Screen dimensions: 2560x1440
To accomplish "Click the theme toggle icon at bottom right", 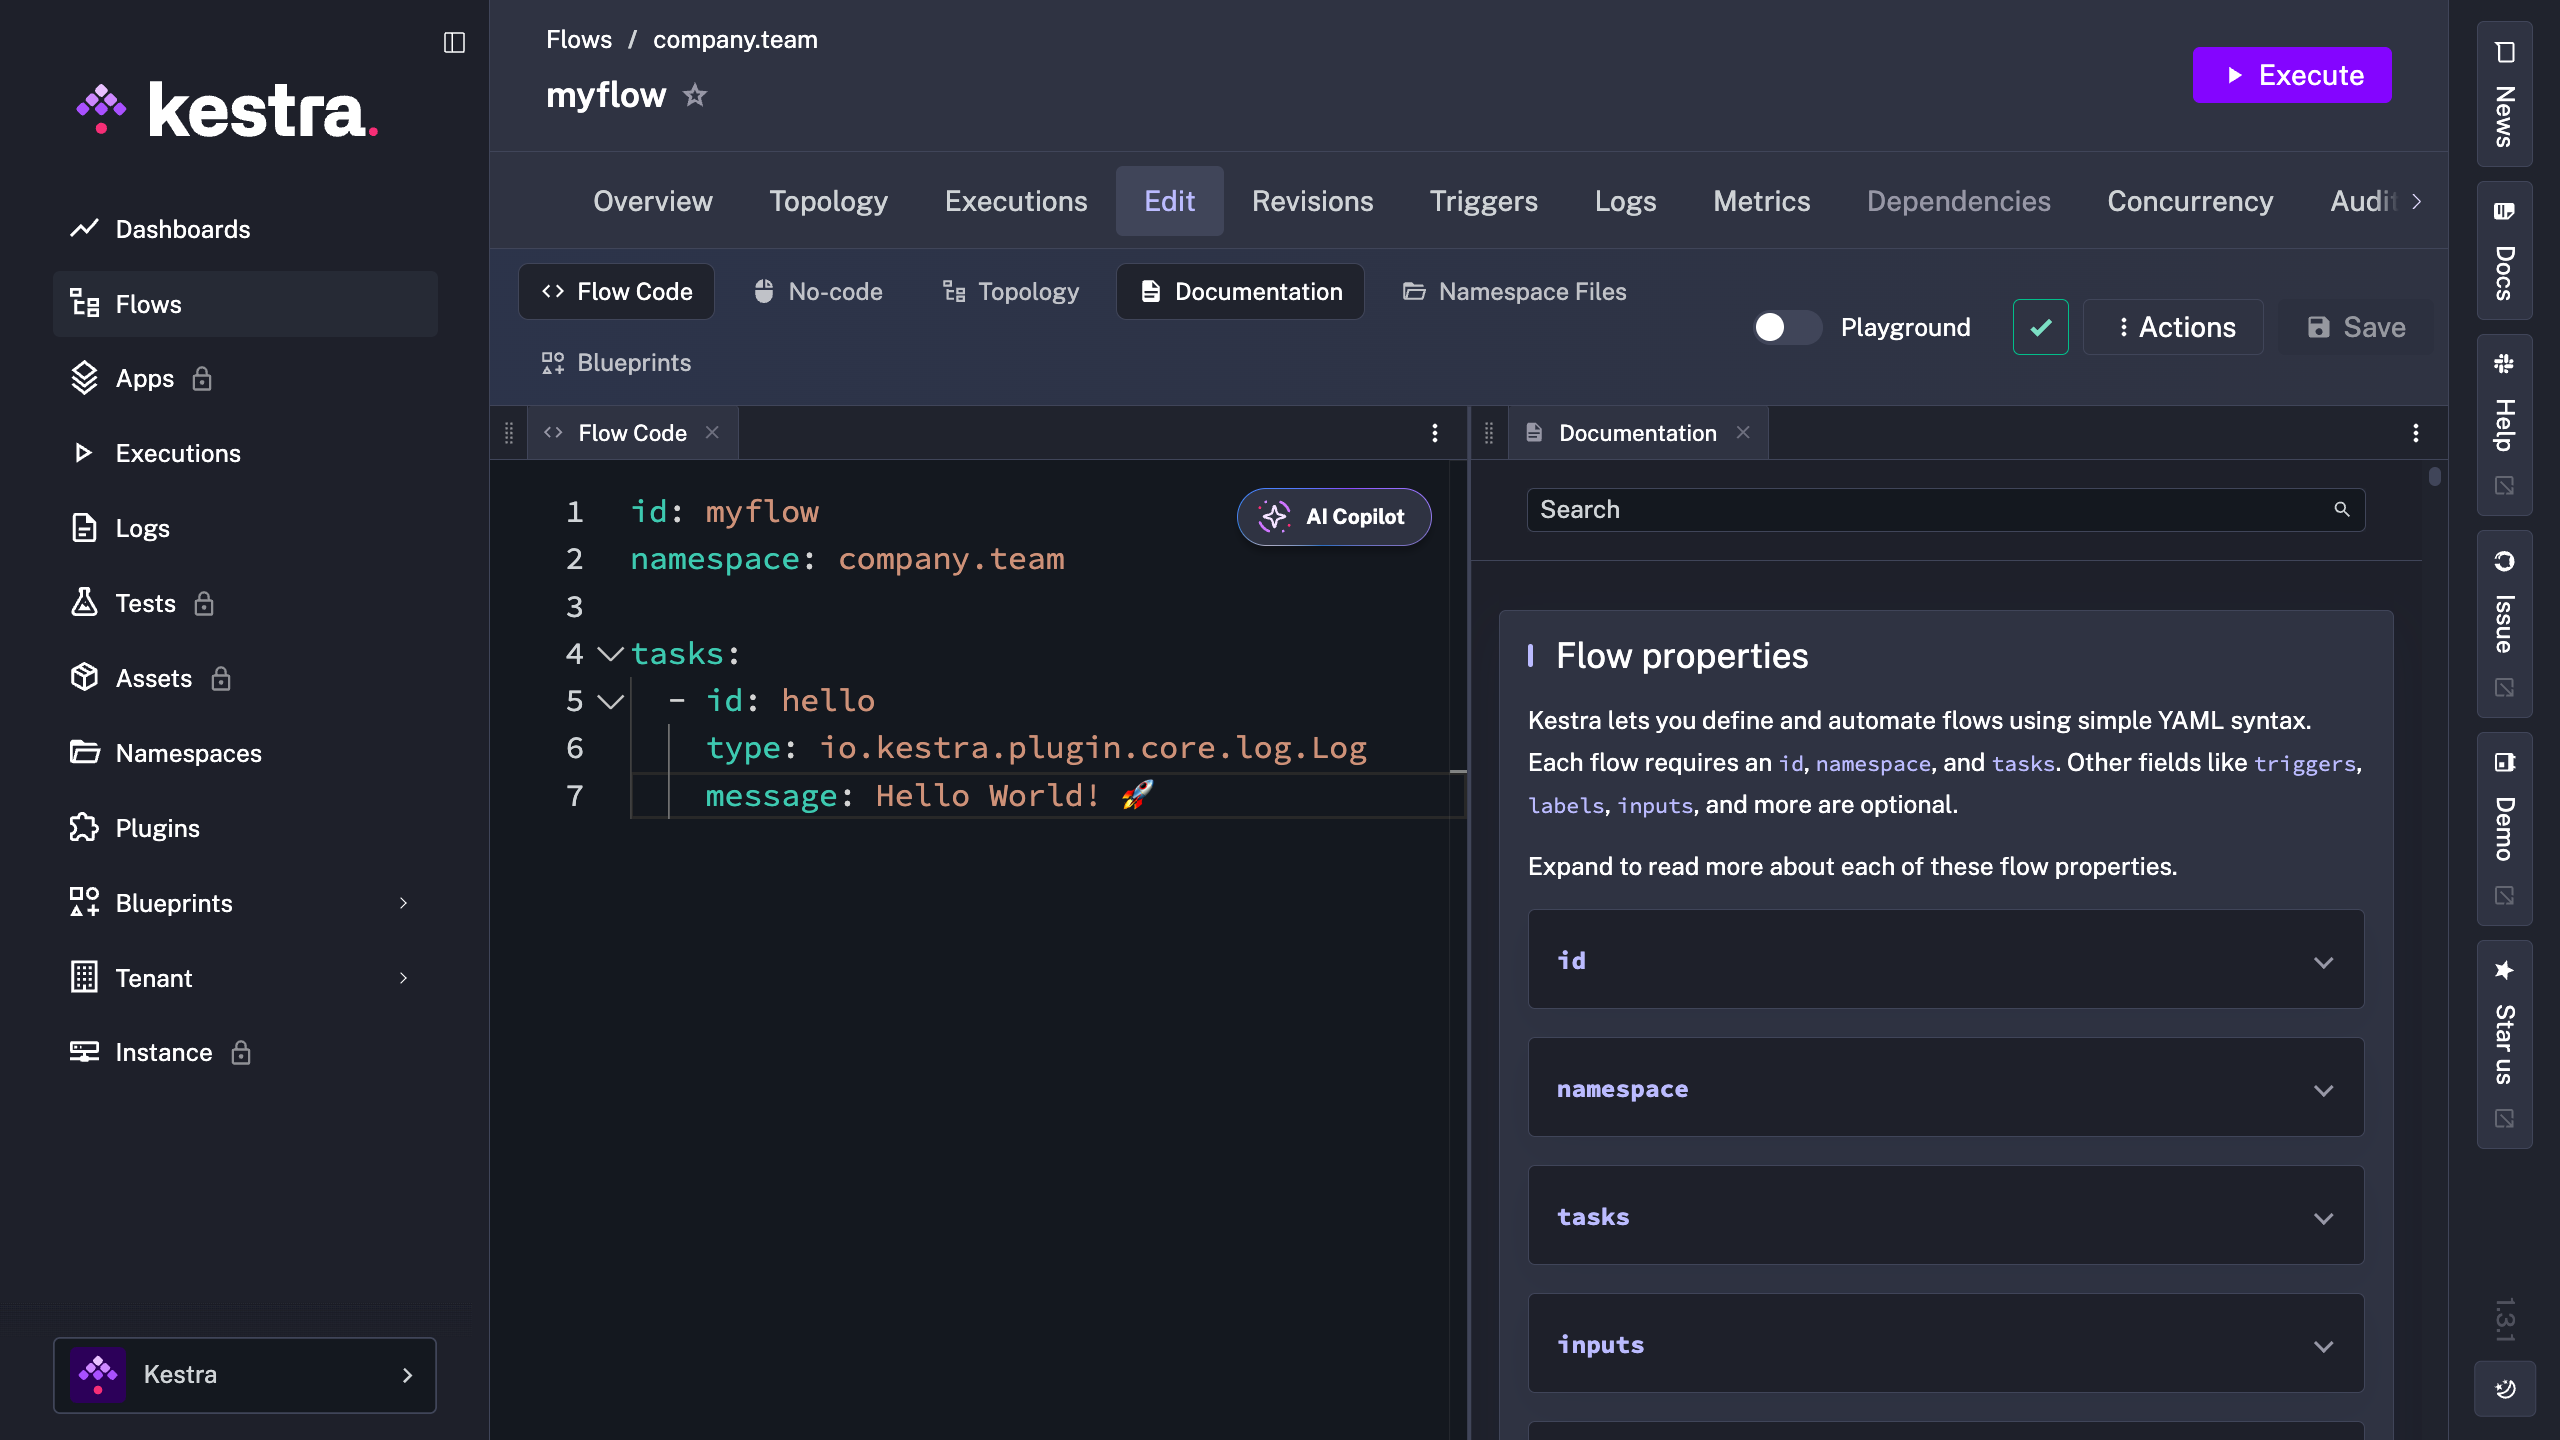I will click(2505, 1389).
